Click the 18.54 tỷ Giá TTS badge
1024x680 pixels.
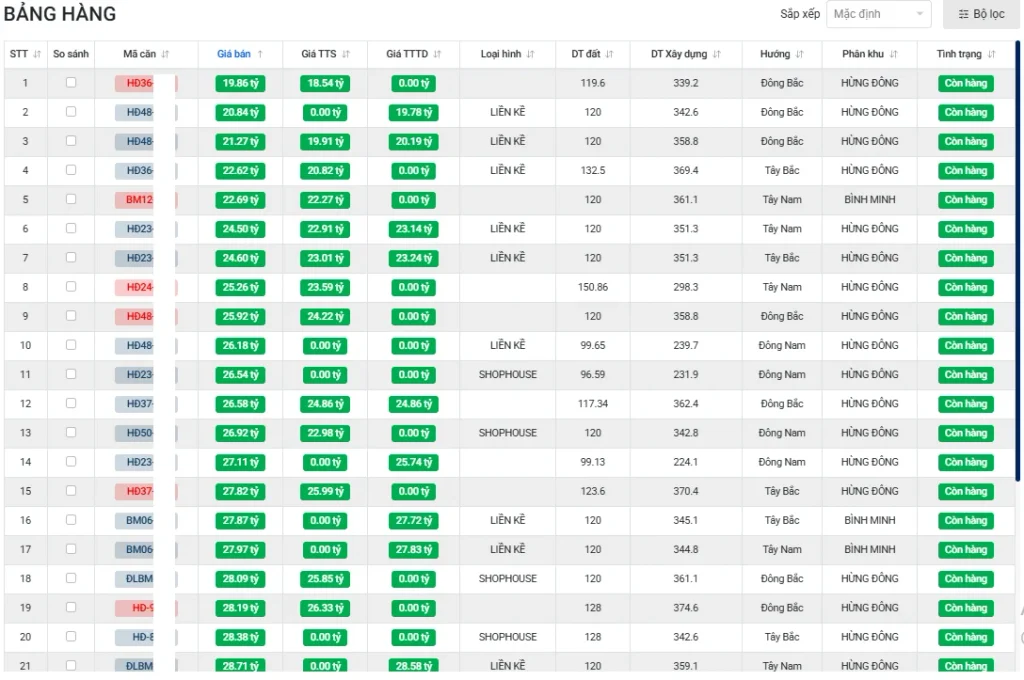325,84
